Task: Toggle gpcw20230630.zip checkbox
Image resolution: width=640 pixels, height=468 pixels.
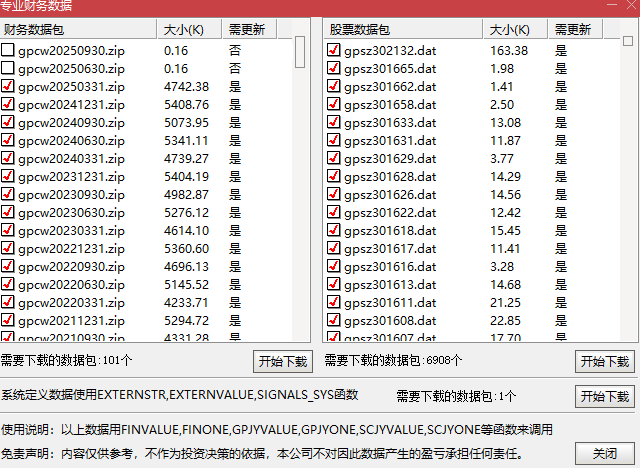Action: tap(8, 212)
